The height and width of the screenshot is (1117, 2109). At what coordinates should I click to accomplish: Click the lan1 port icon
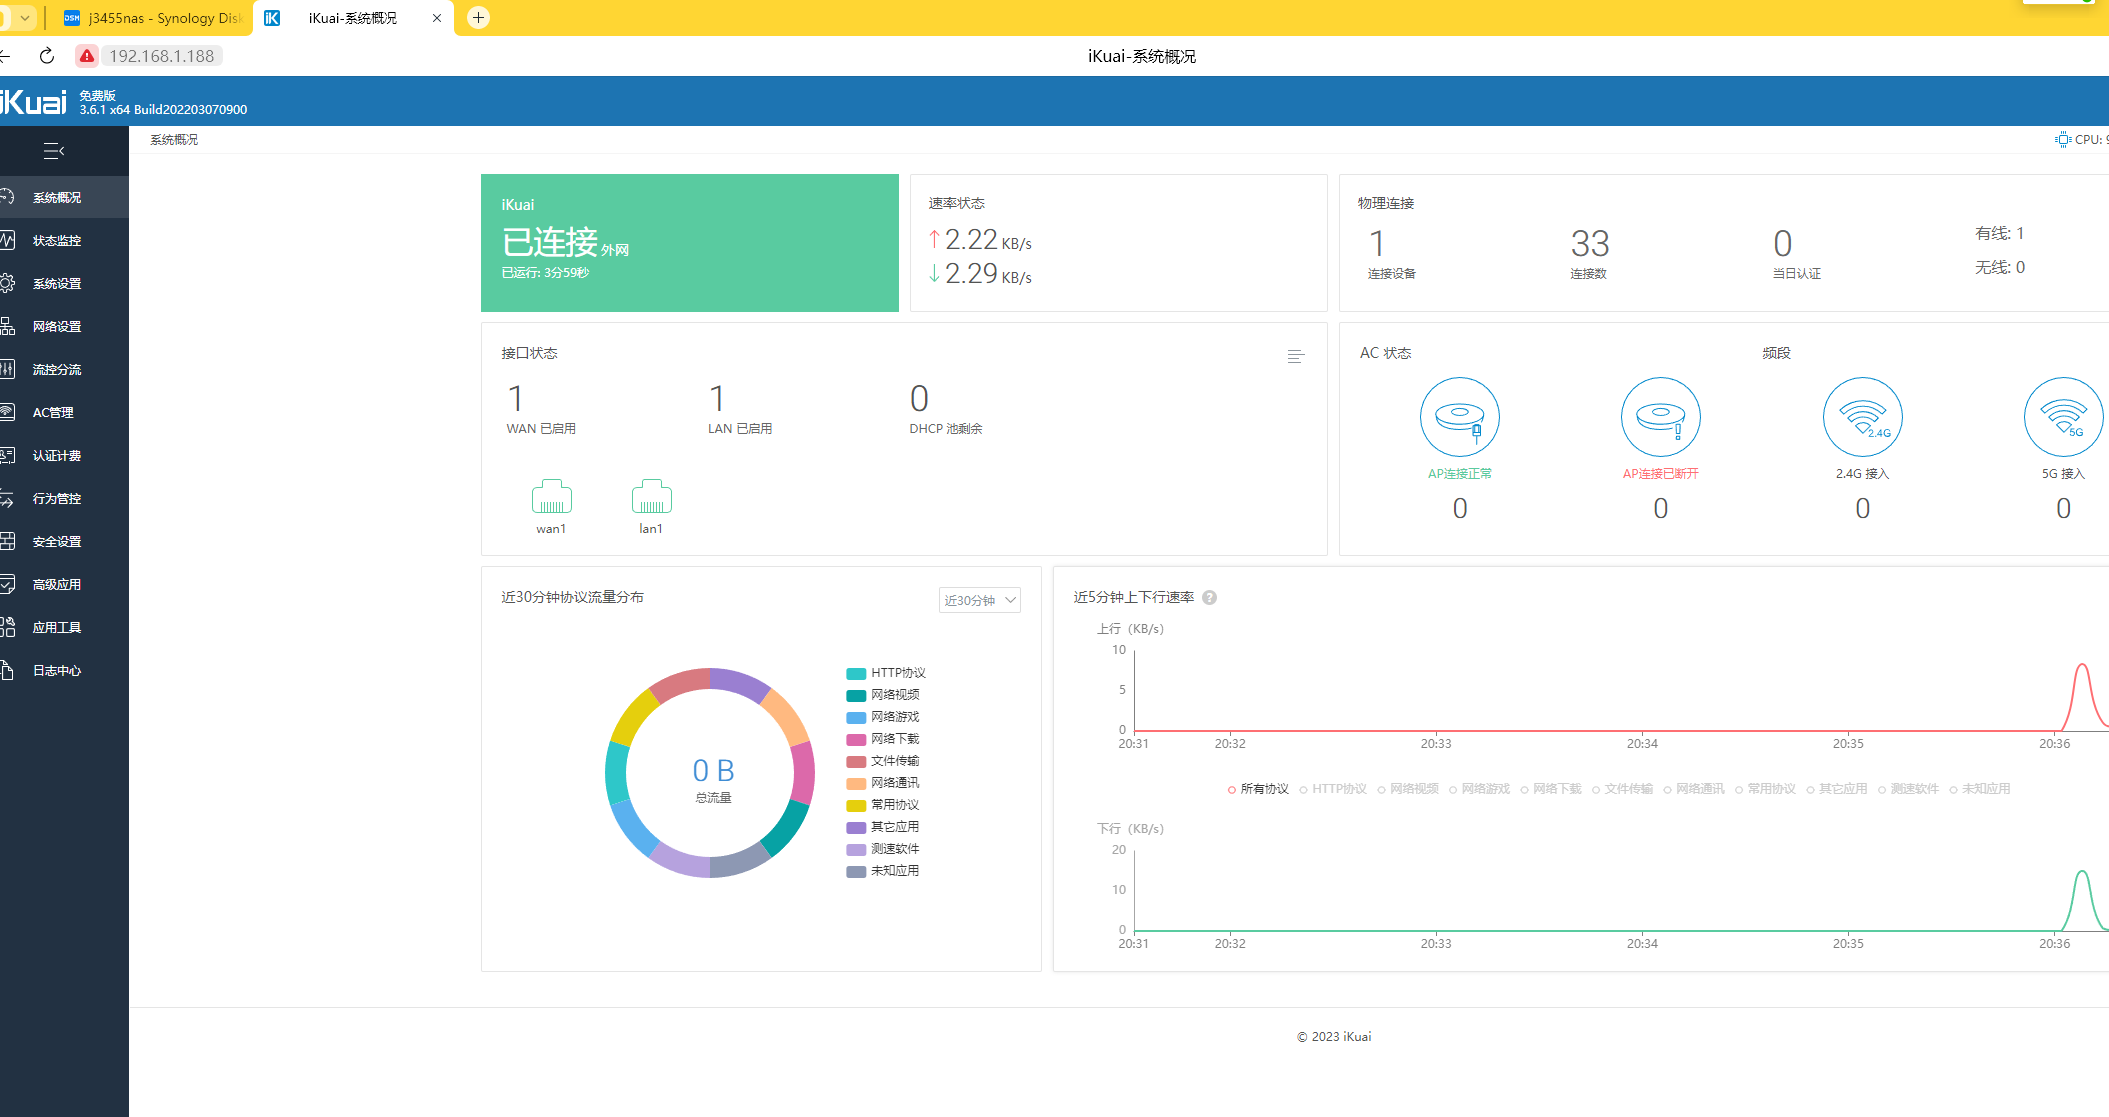pos(651,496)
